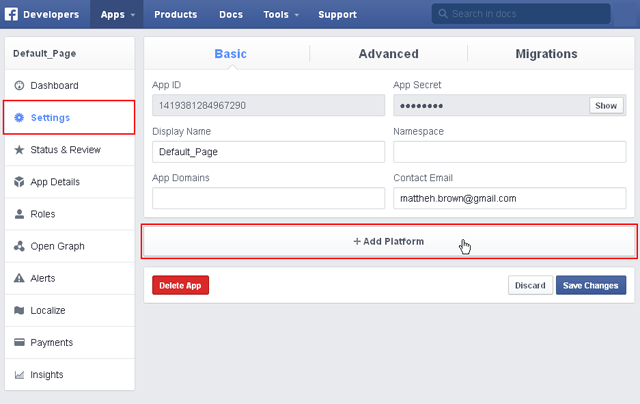Open the Alerts section
This screenshot has width=640, height=404.
coord(70,278)
